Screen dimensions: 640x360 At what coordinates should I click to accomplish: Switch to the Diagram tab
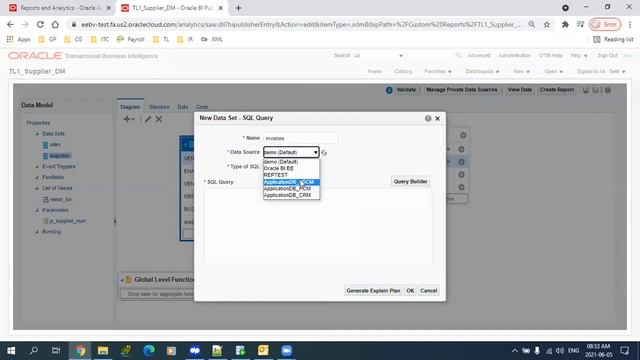(130, 107)
